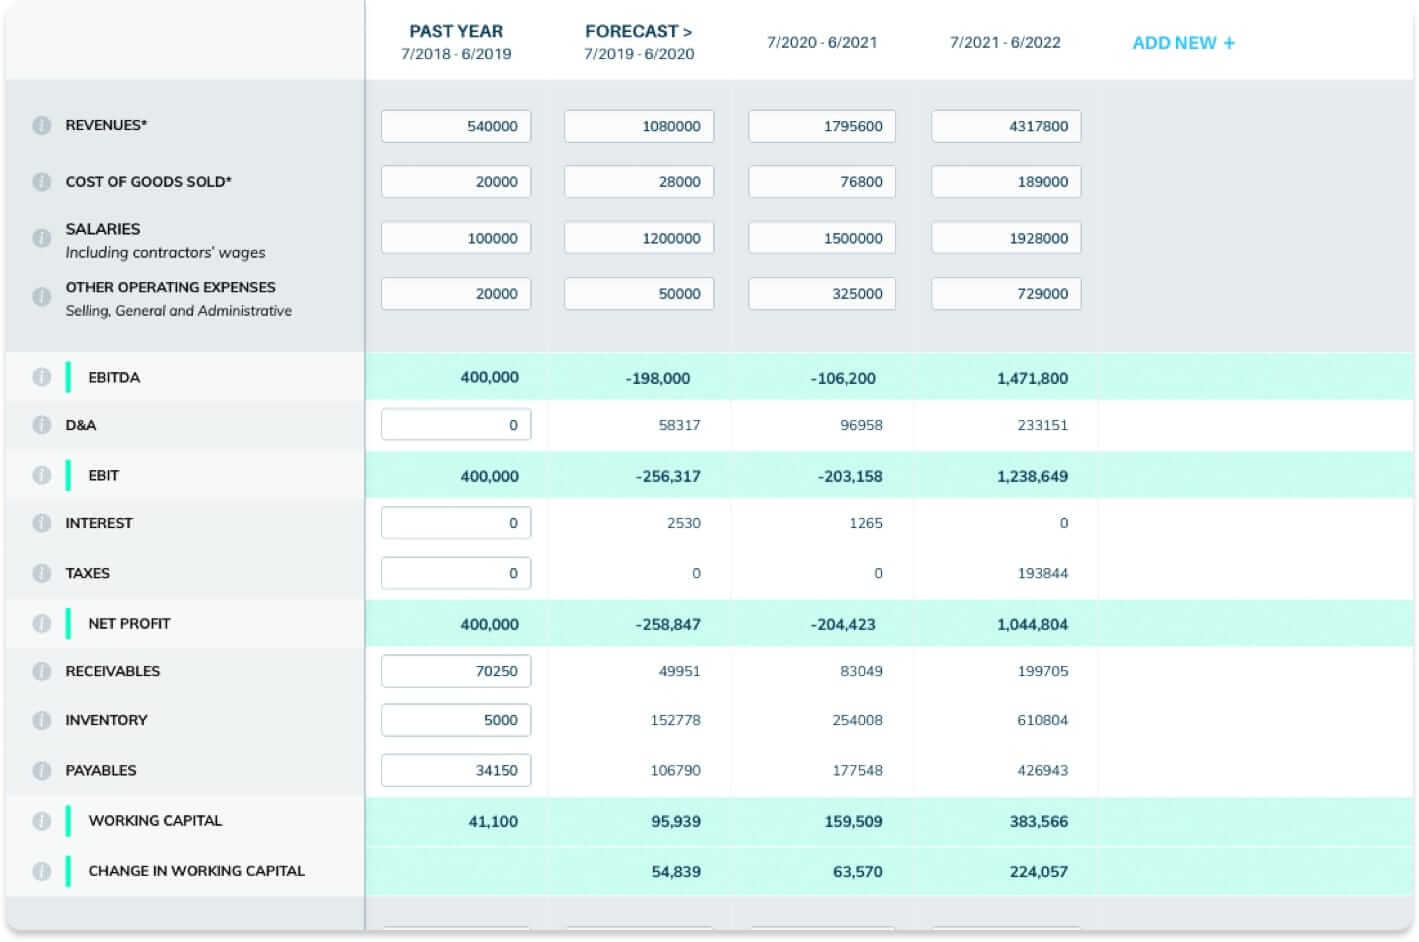Click the Taxes info icon

(41, 573)
